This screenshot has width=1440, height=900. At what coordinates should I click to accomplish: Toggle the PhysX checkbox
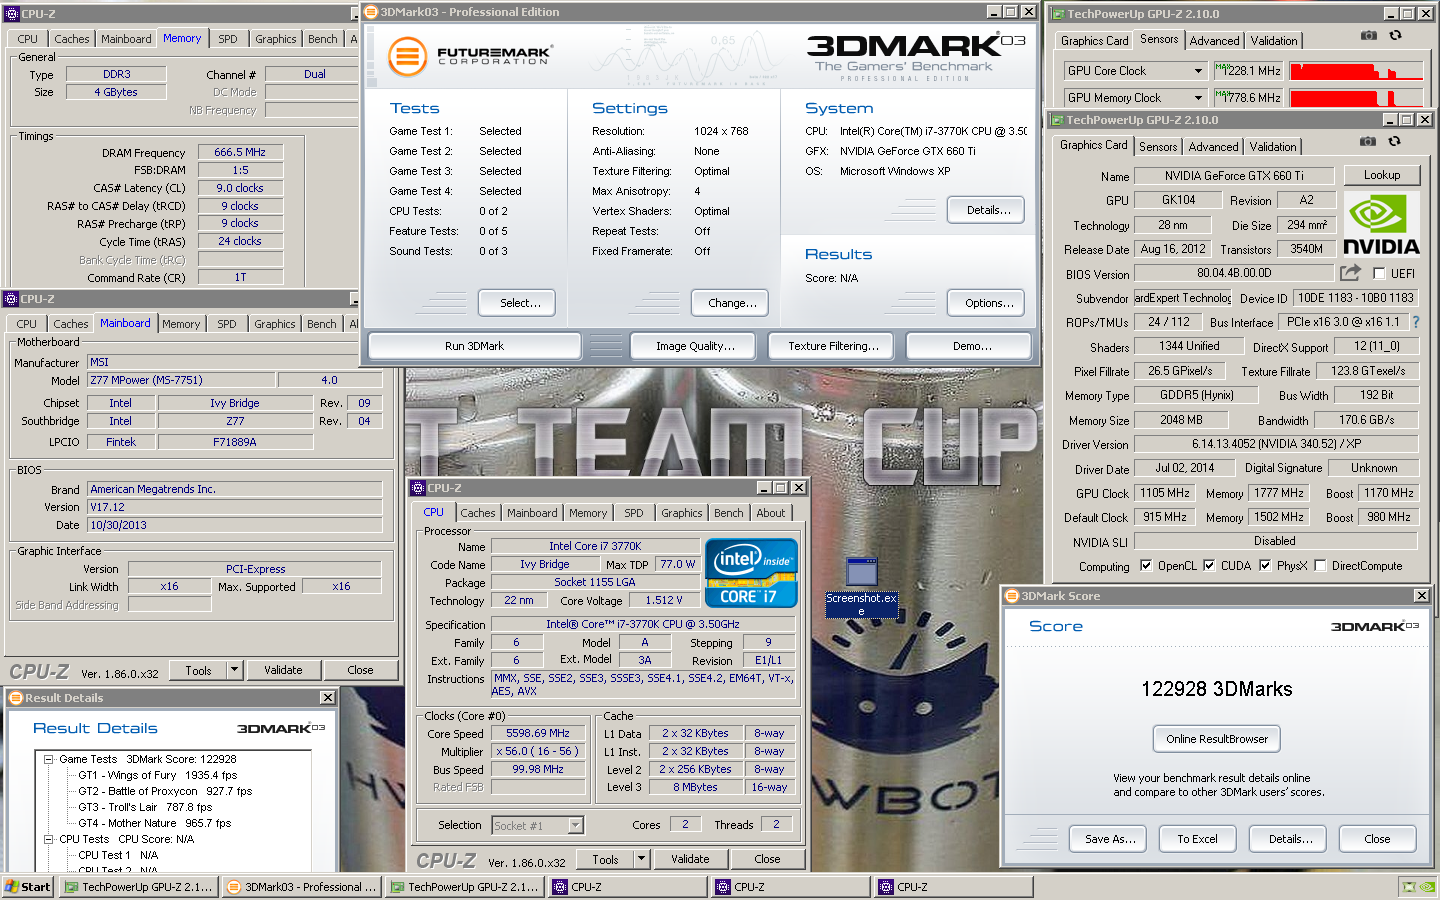coord(1265,565)
